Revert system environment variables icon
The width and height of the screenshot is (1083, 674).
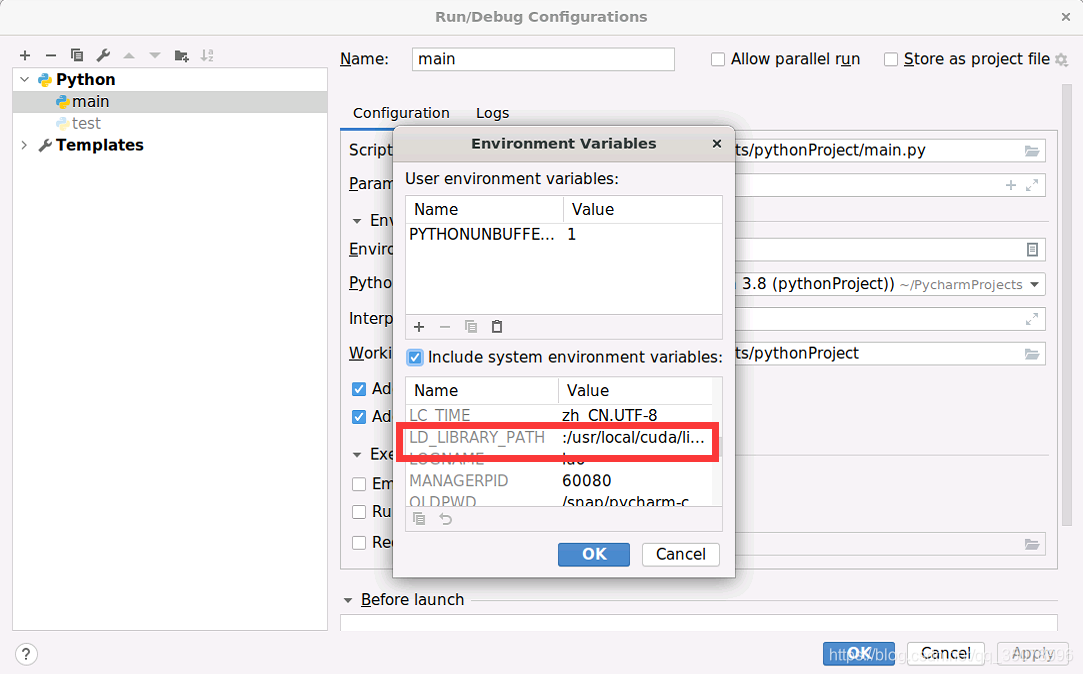(445, 519)
